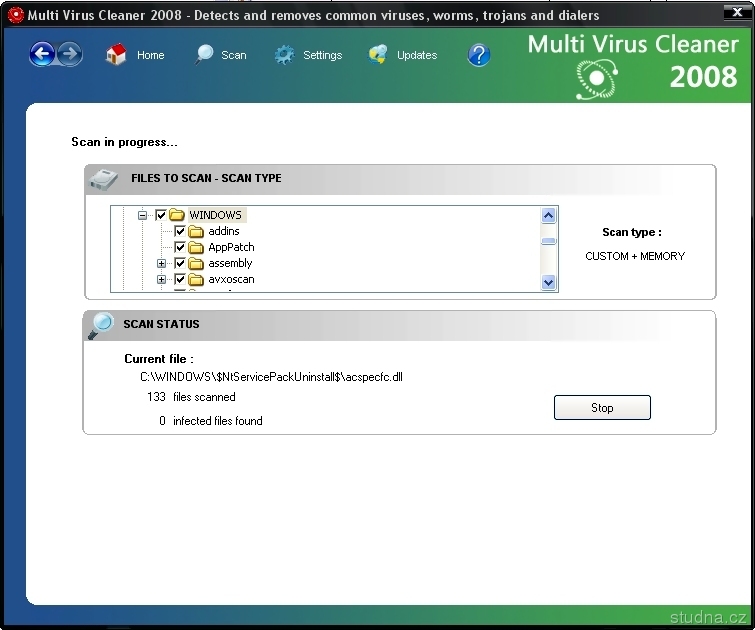
Task: Select the assembly tree label
Action: pyautogui.click(x=230, y=263)
